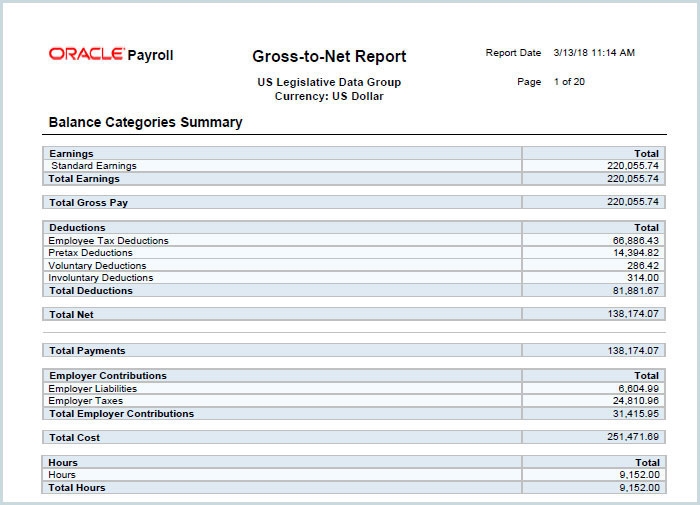Select the Balance Categories Summary heading
This screenshot has height=505, width=700.
145,122
